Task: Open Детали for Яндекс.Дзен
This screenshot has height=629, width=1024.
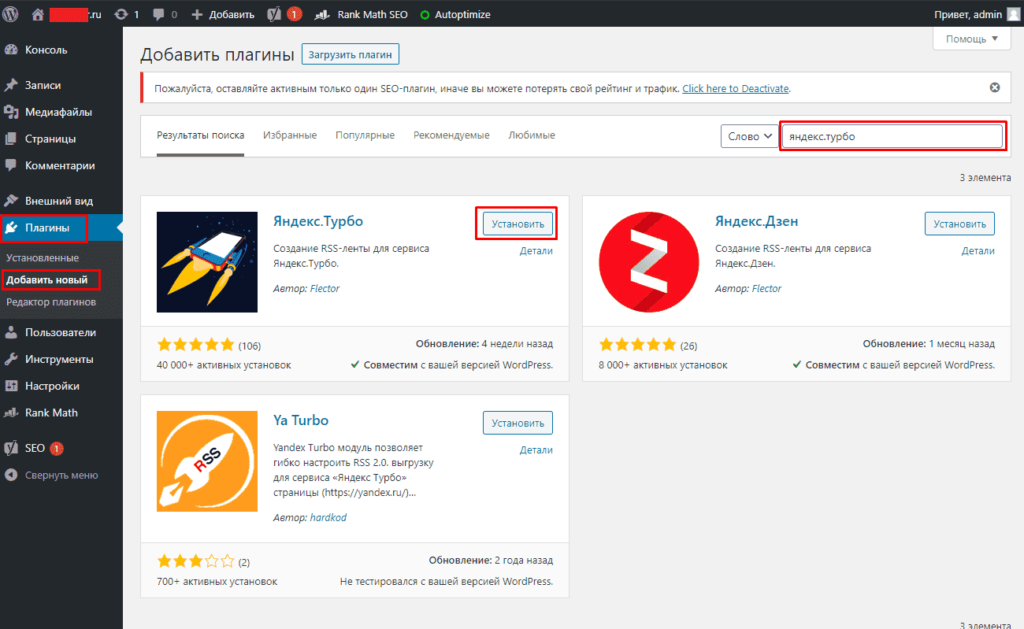Action: point(978,251)
